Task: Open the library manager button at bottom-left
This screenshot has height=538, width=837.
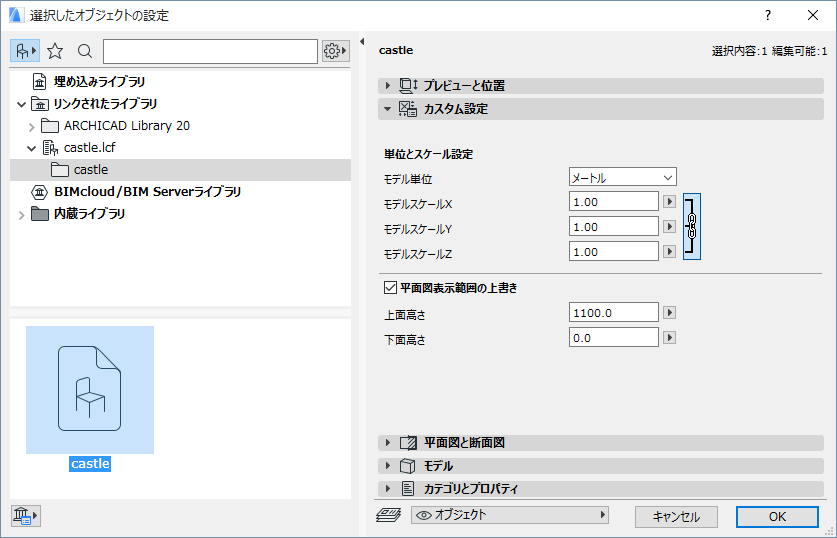Action: point(25,516)
